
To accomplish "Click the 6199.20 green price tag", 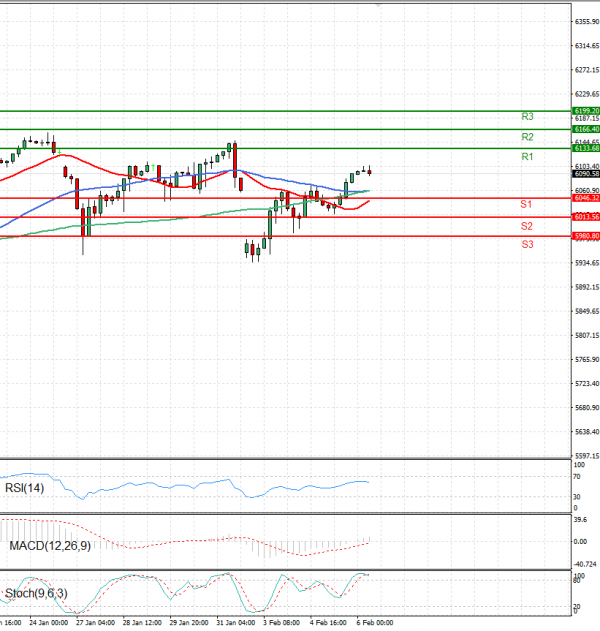I will coord(585,111).
